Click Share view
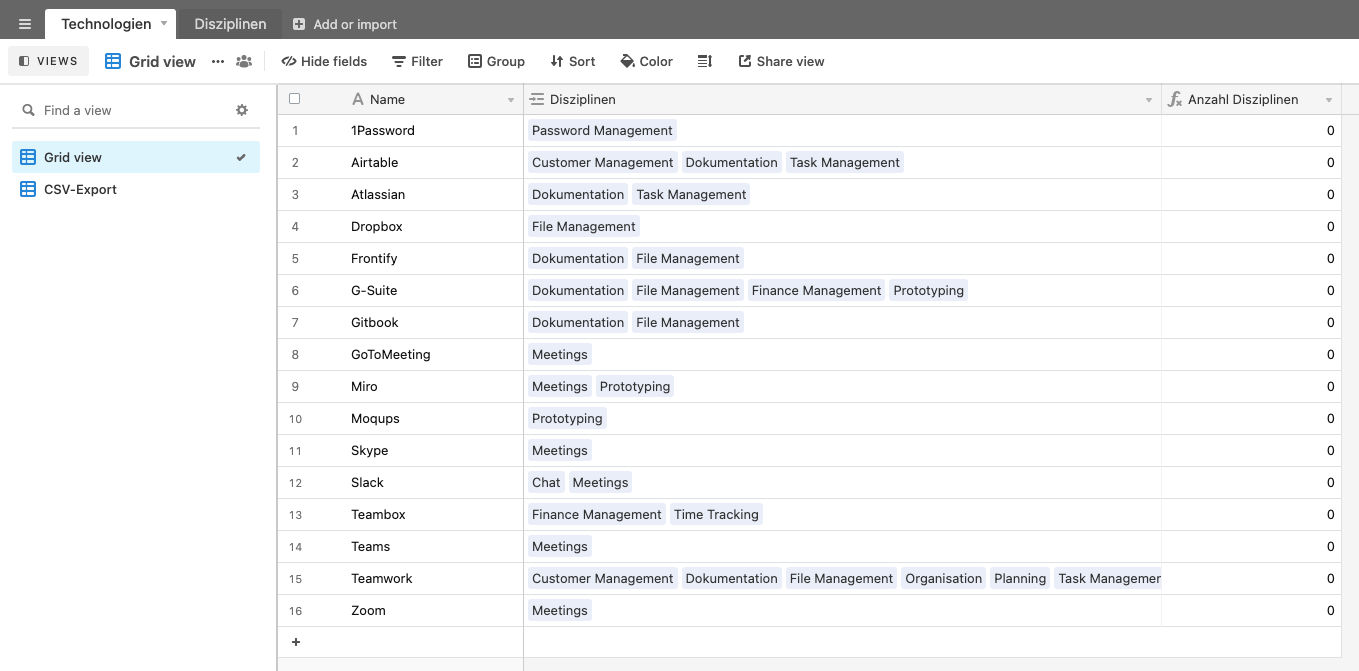The height and width of the screenshot is (671, 1359). (781, 61)
